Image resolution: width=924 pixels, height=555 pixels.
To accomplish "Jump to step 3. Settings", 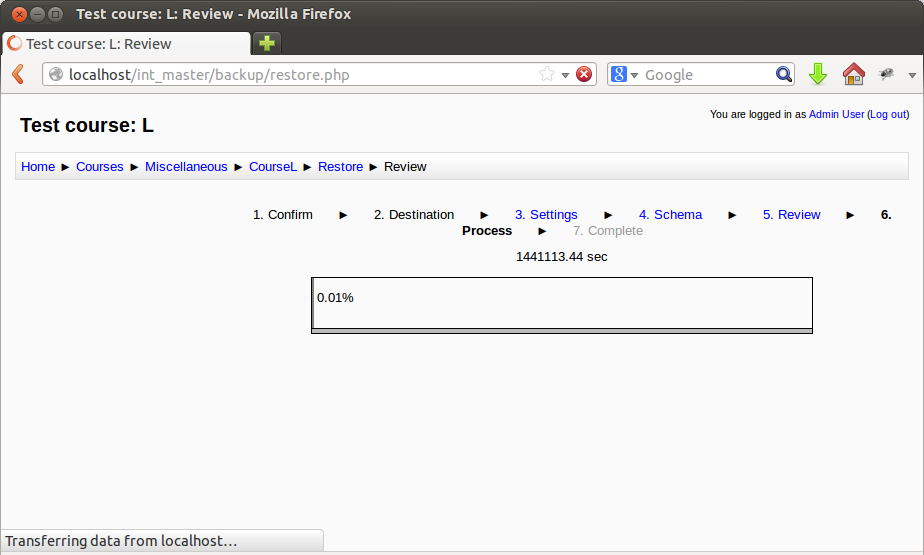I will tap(546, 214).
